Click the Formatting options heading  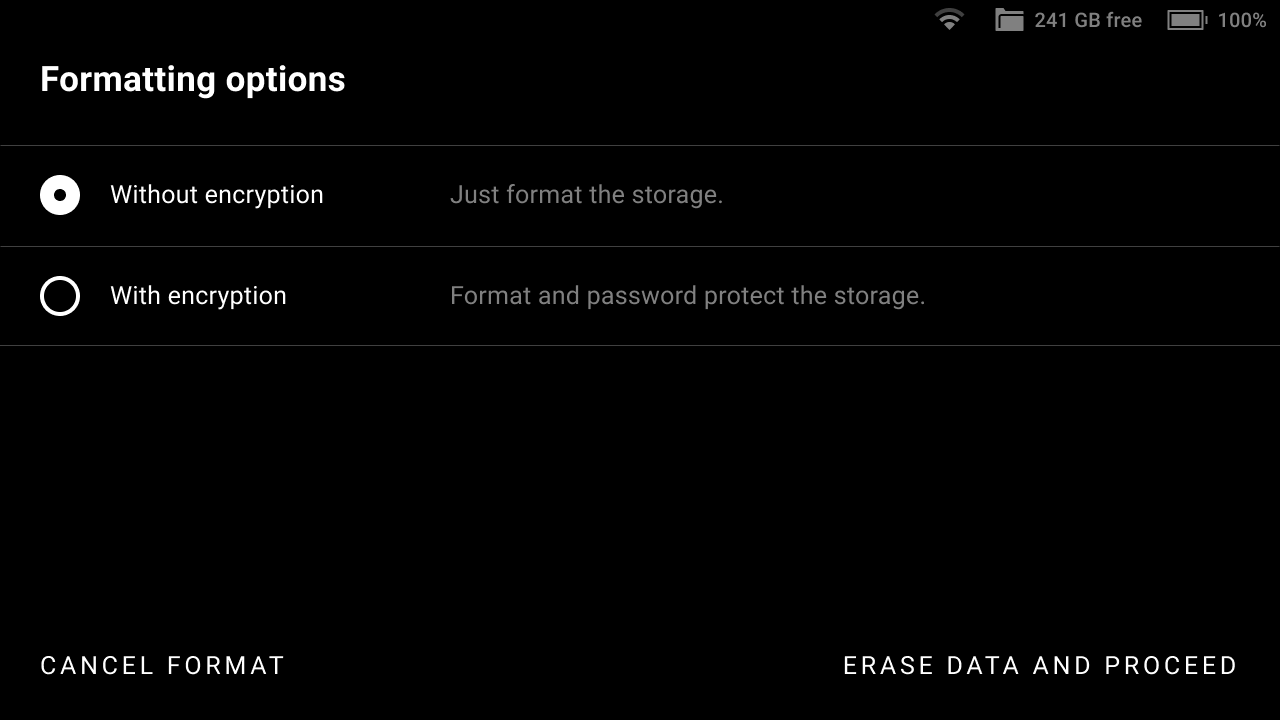tap(192, 80)
